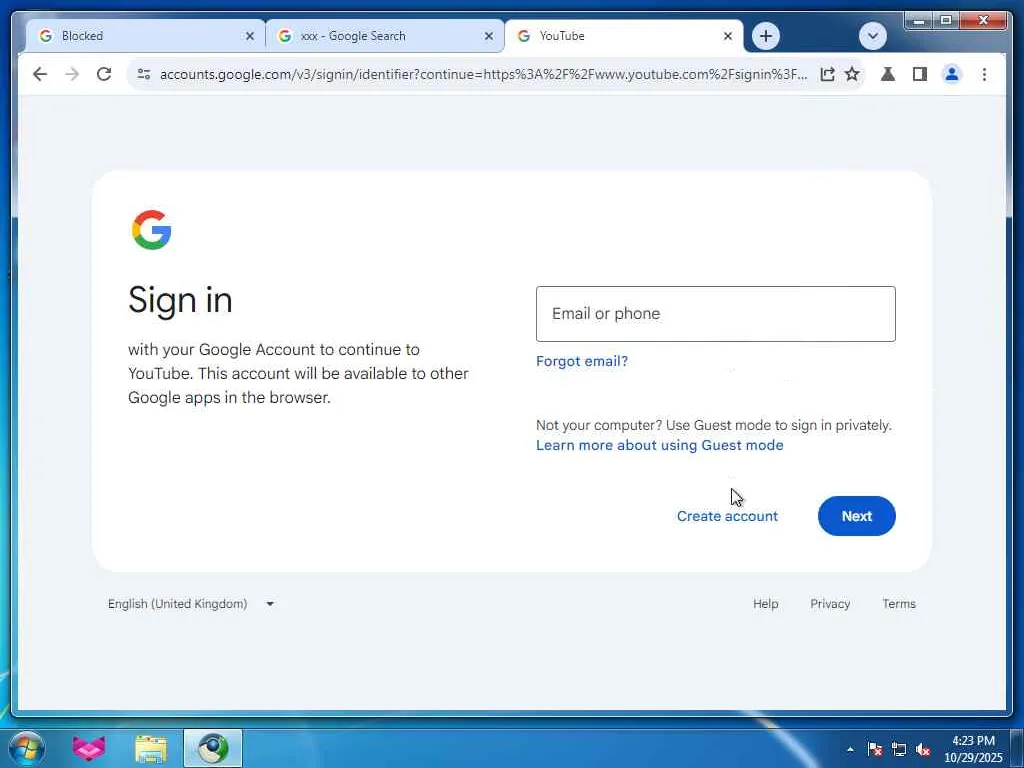The height and width of the screenshot is (768, 1024).
Task: Click the address bar URL
Action: (x=483, y=74)
